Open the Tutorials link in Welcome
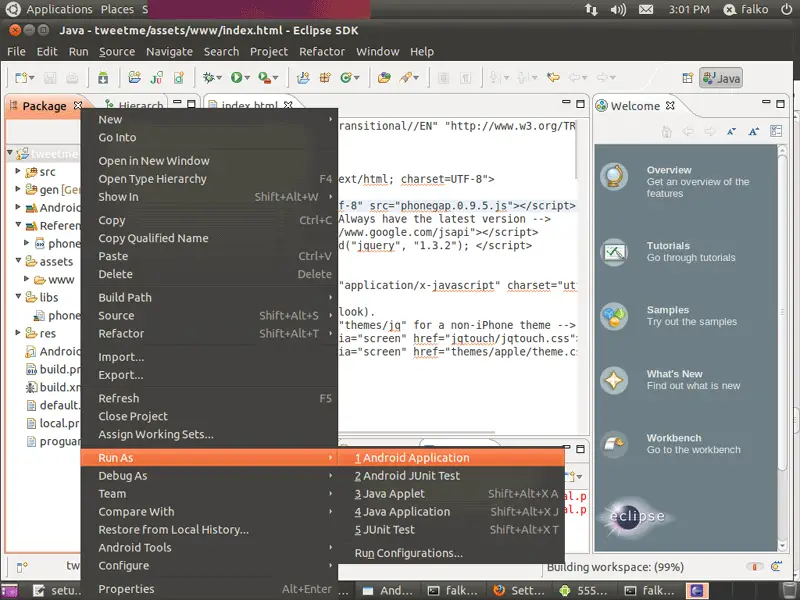This screenshot has height=600, width=800. [668, 245]
